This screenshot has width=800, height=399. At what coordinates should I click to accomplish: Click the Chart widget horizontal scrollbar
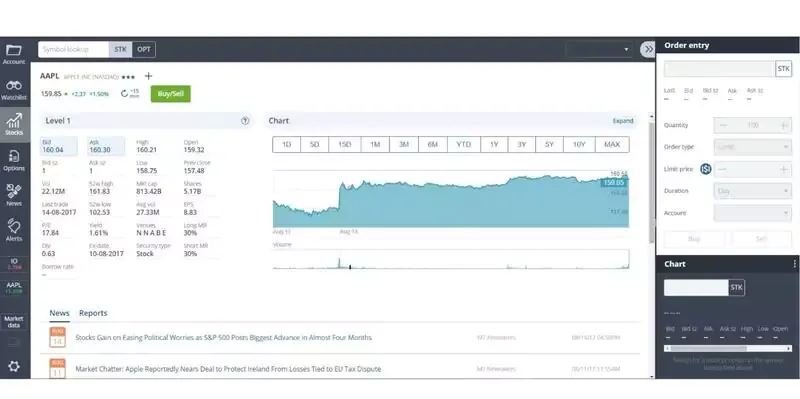[728, 348]
